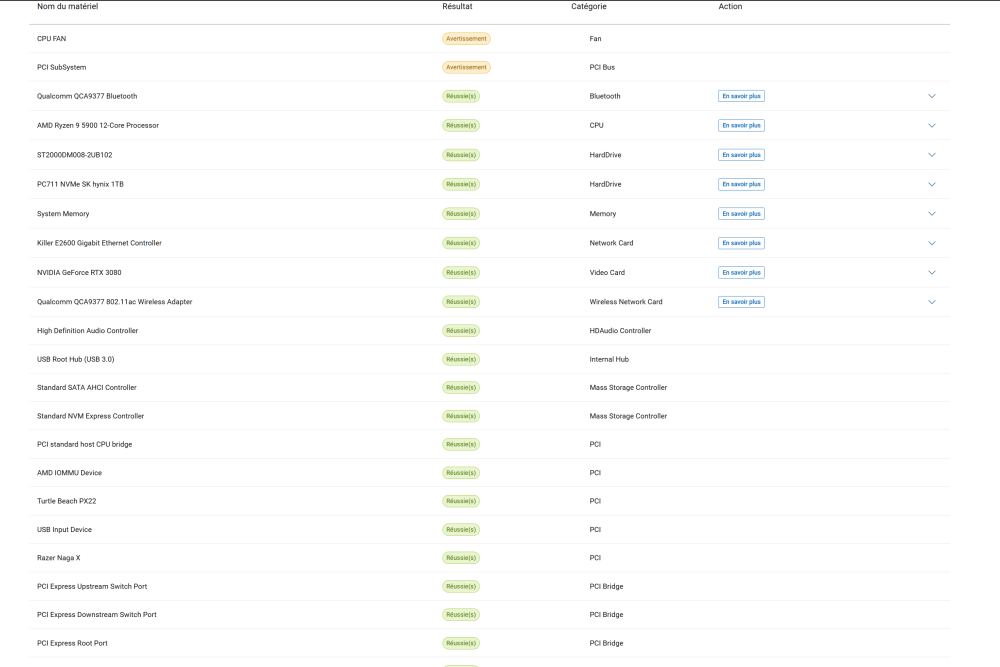Select the AMD IOMMU Device name
Viewport: 1000px width, 667px height.
[x=70, y=473]
